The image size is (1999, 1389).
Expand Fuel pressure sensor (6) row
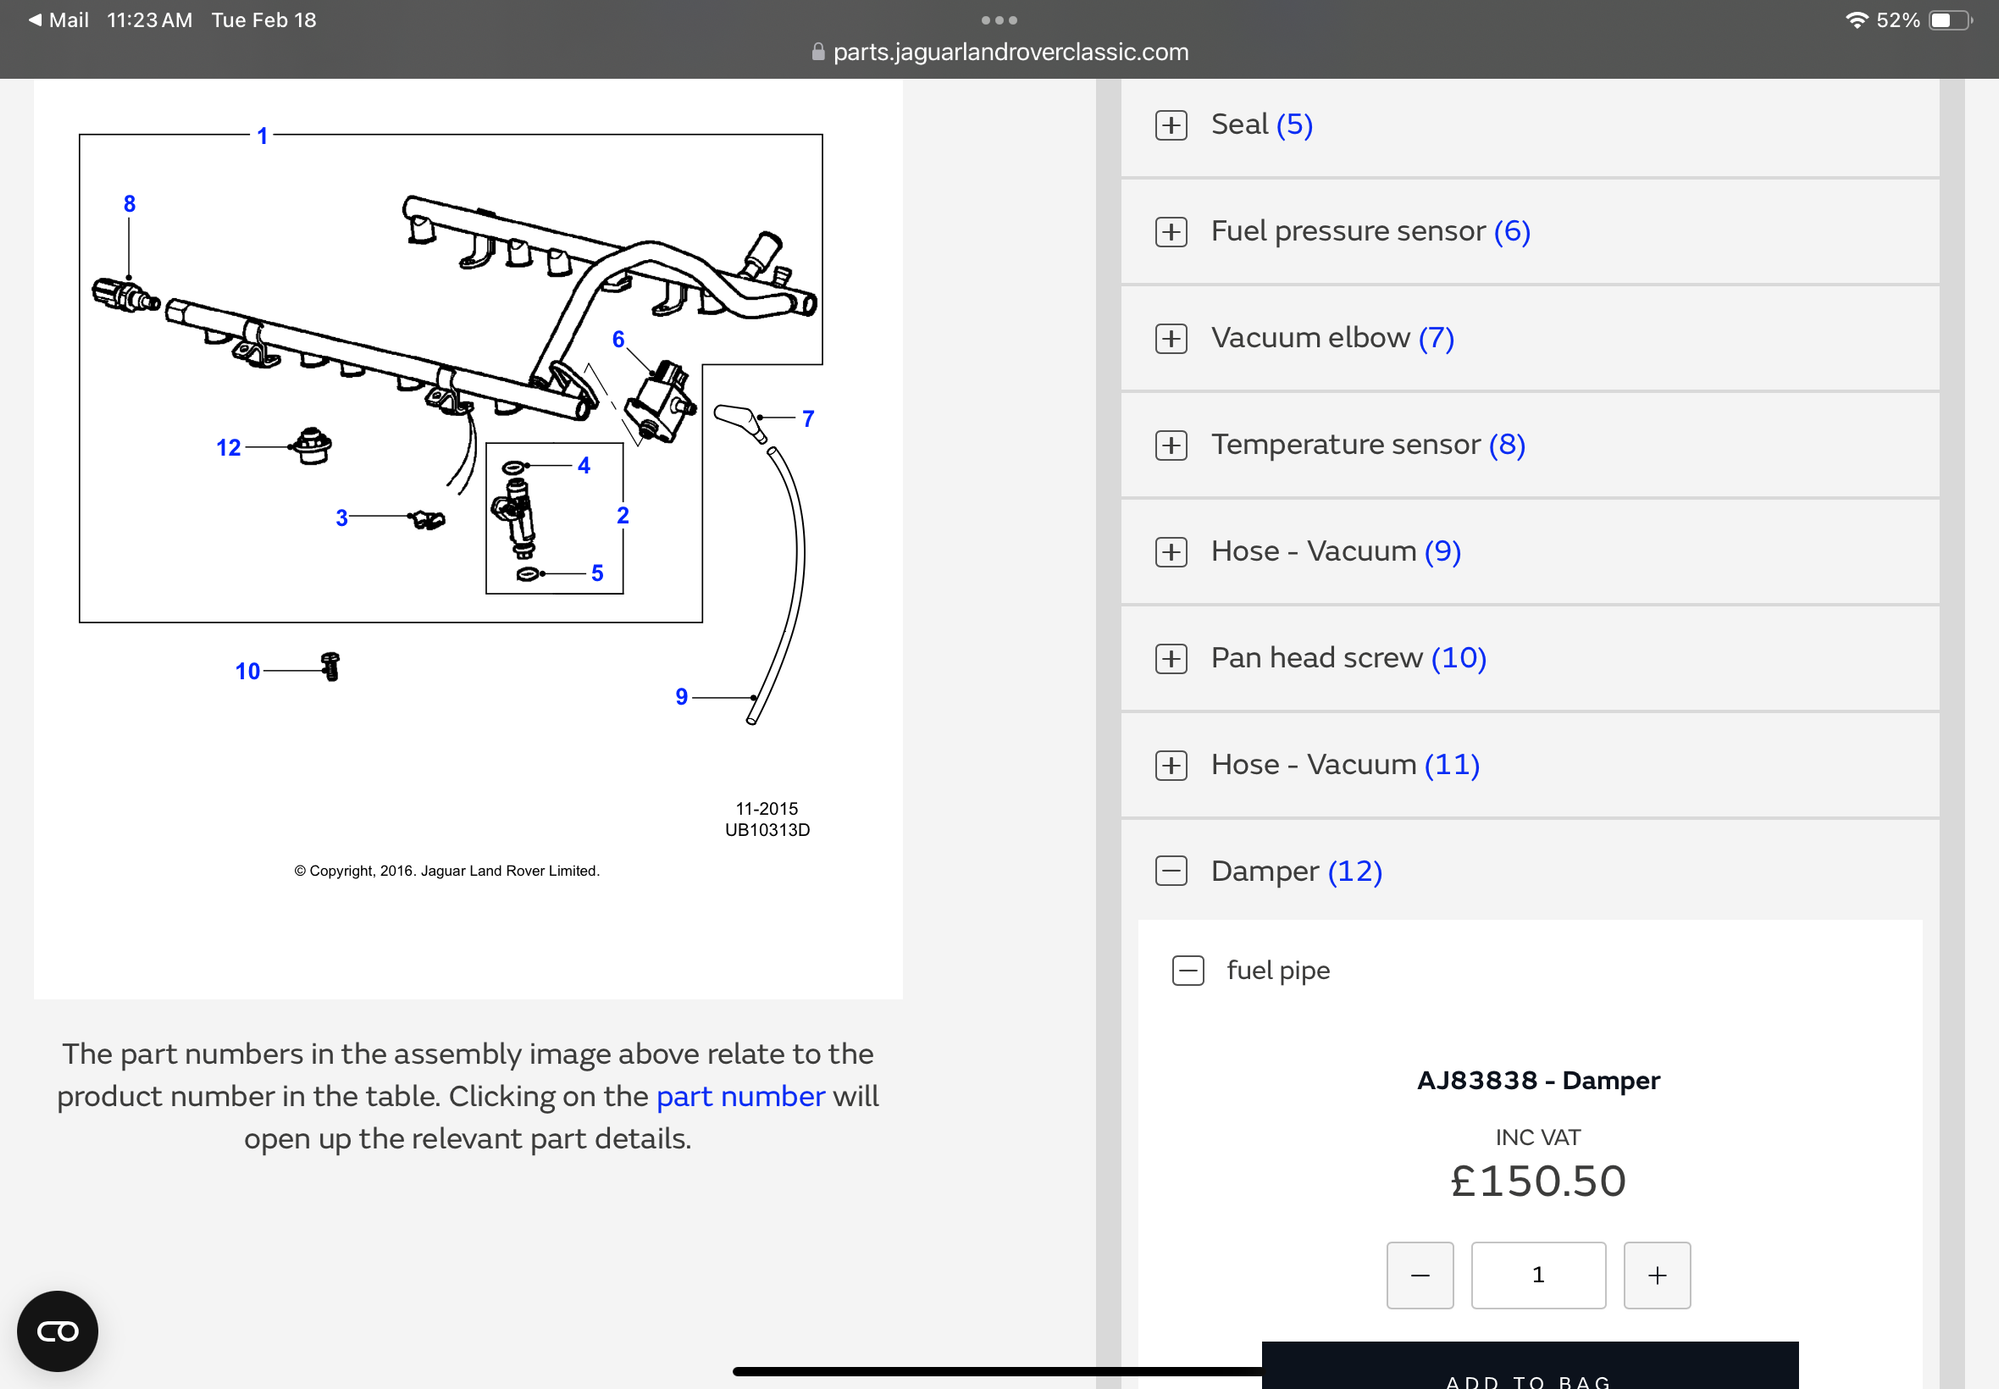(1171, 232)
